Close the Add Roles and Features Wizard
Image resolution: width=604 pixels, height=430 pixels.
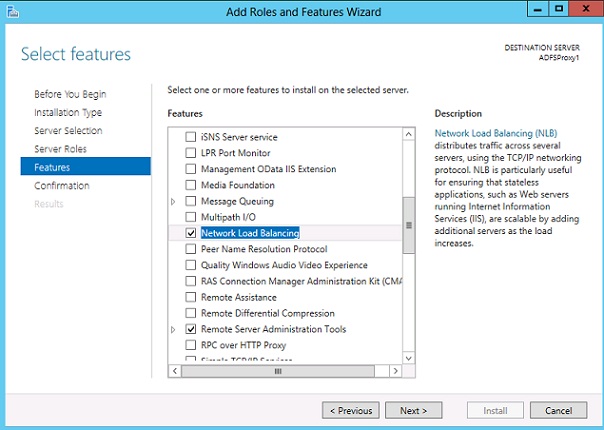tap(586, 9)
